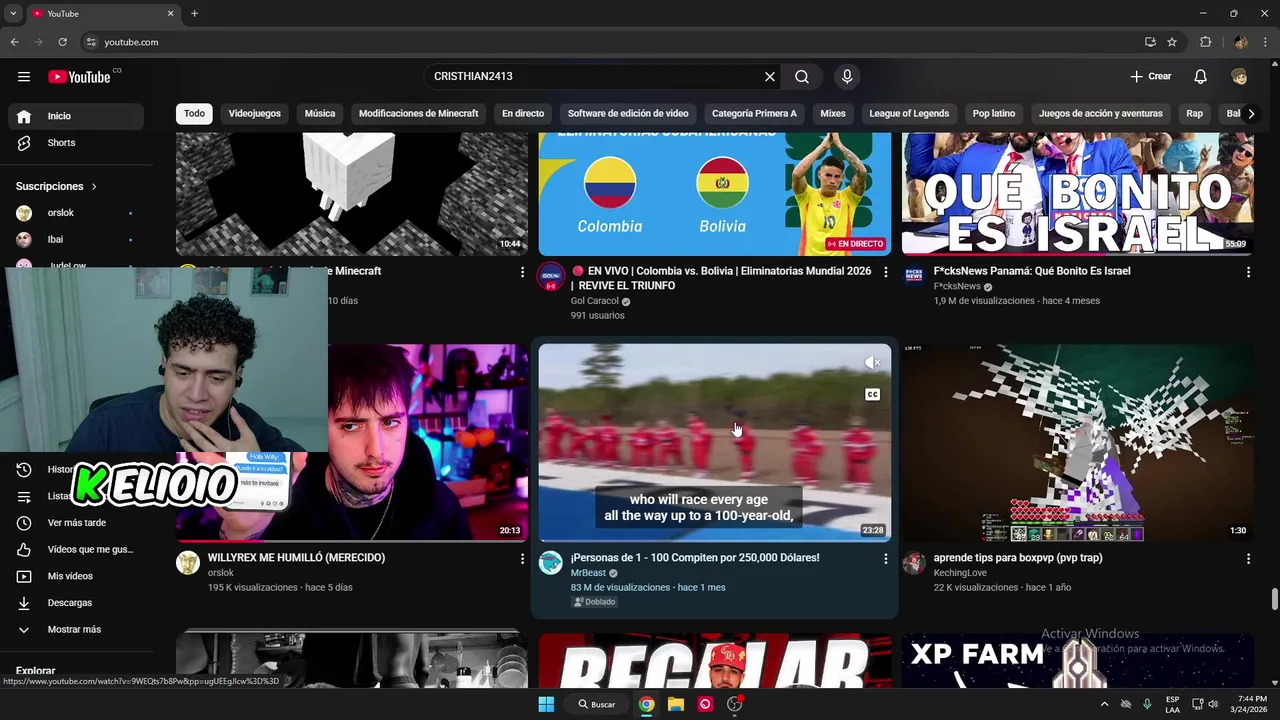This screenshot has width=1280, height=720.
Task: Select the Música filter chip
Action: click(x=320, y=114)
